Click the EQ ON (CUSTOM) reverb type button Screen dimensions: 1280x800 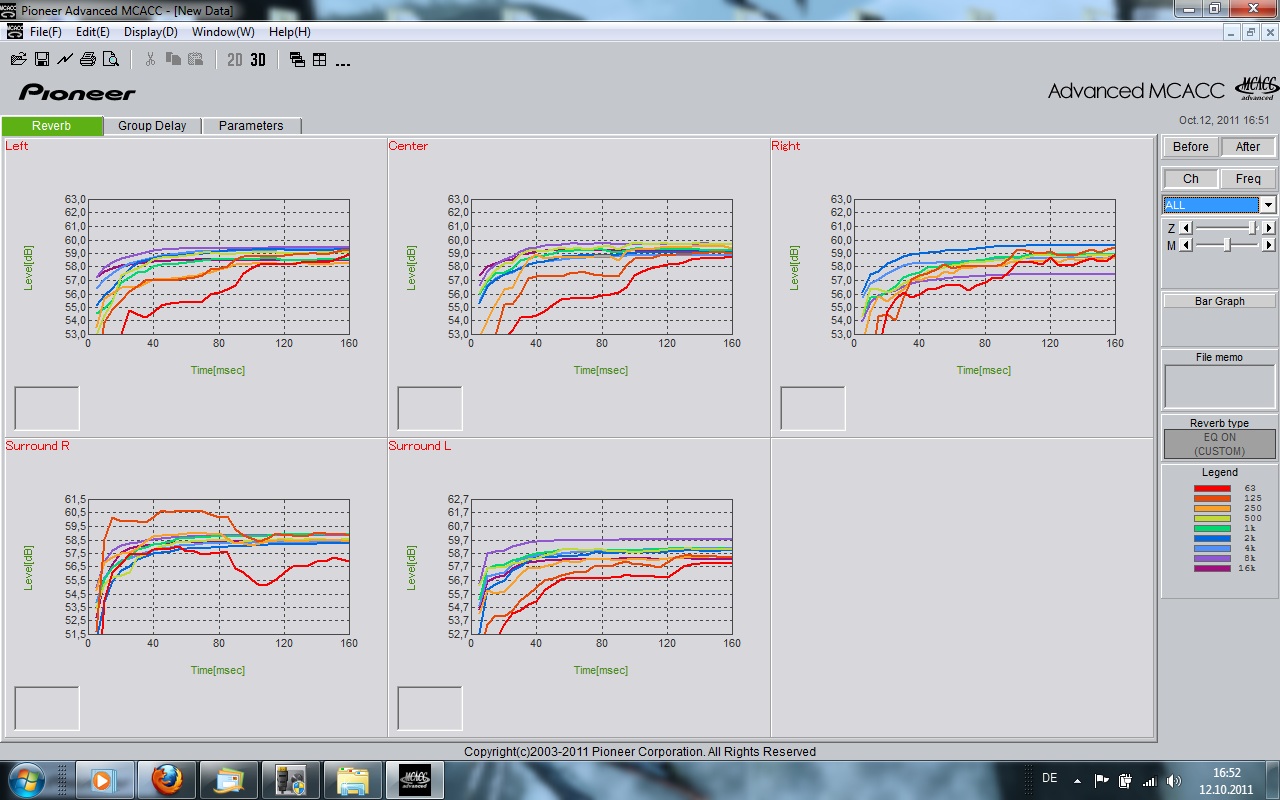[1219, 444]
